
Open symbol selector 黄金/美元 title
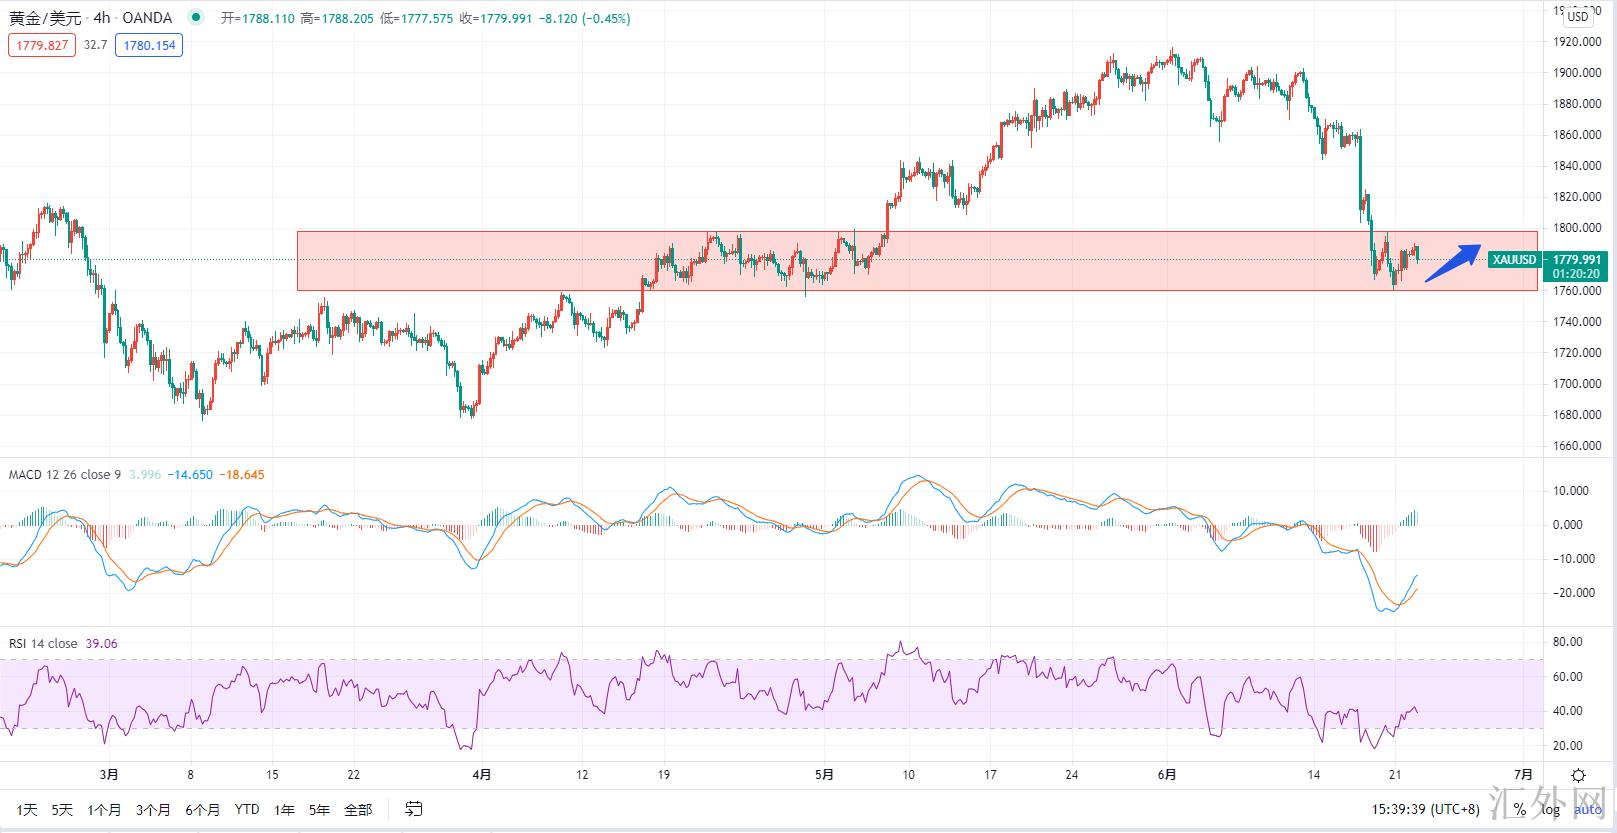[x=45, y=18]
